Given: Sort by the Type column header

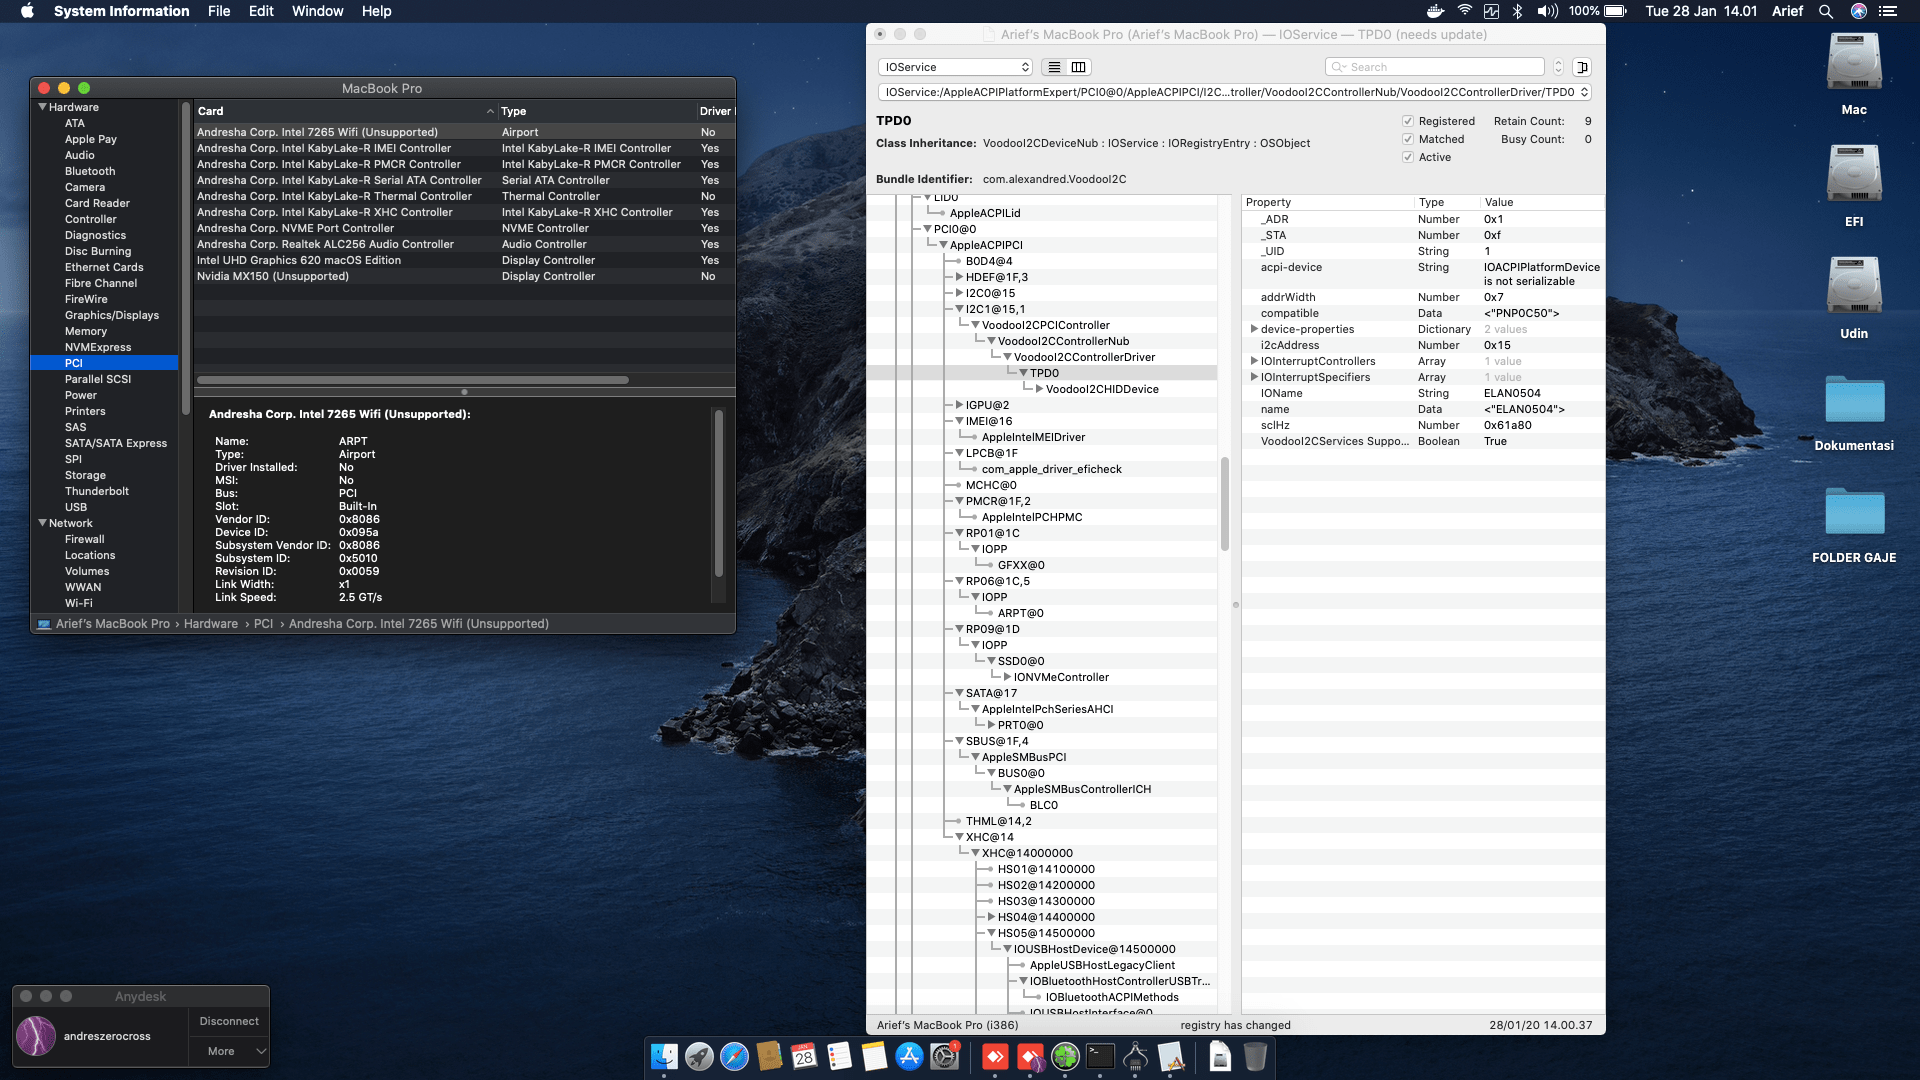Looking at the screenshot, I should [x=597, y=111].
